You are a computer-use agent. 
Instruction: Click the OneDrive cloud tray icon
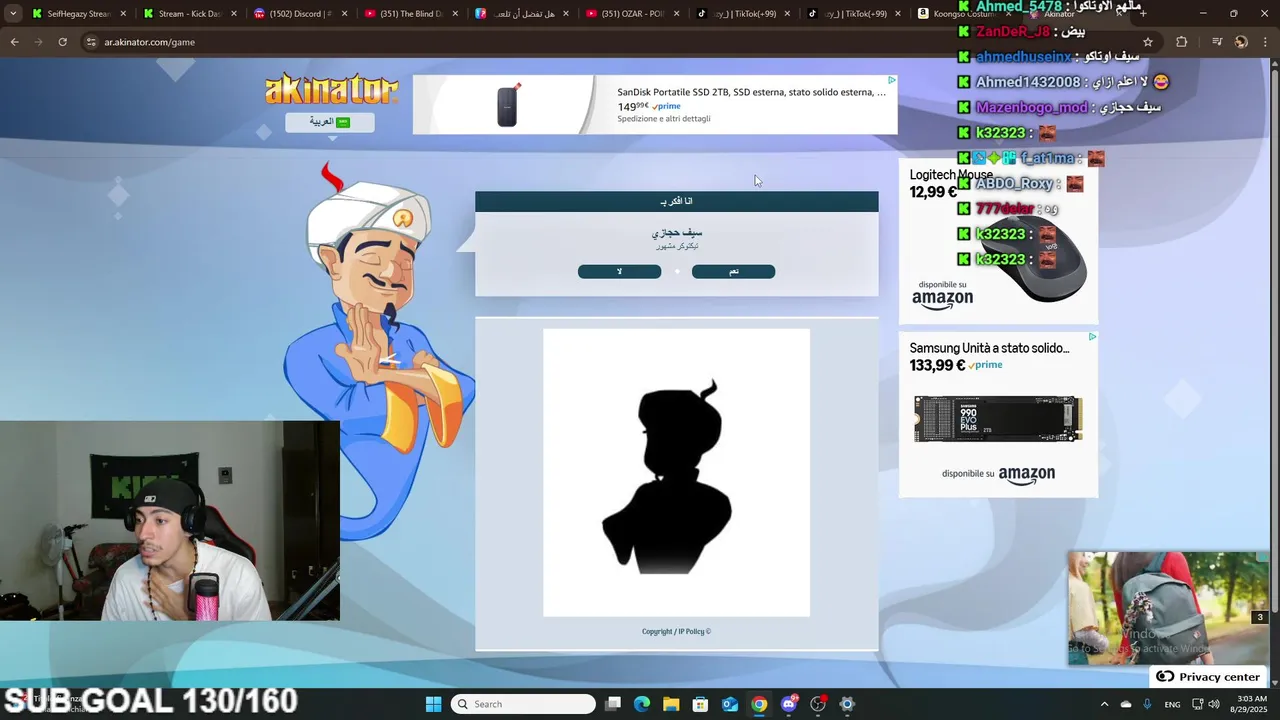tap(1126, 704)
